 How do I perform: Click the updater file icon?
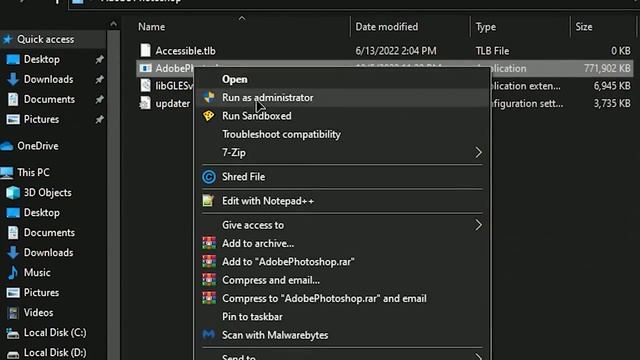coord(145,103)
